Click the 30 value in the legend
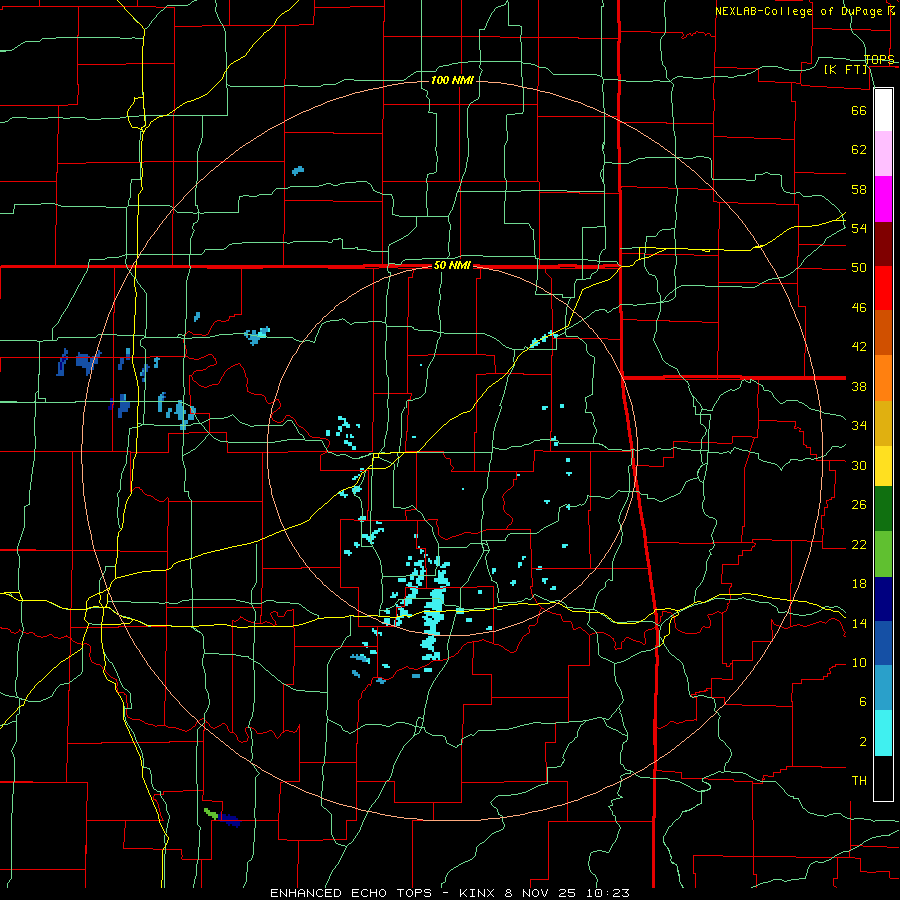900x900 pixels. pyautogui.click(x=859, y=465)
